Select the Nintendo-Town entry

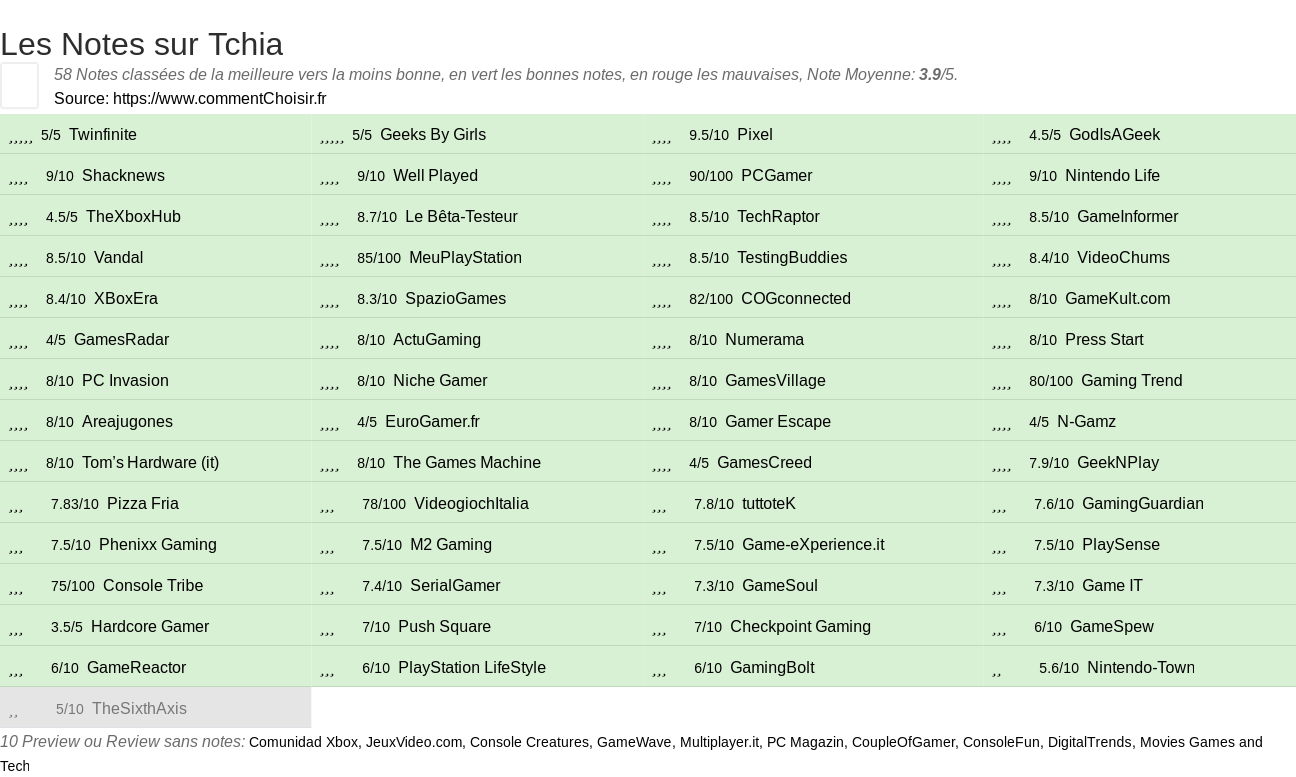pyautogui.click(x=1141, y=667)
